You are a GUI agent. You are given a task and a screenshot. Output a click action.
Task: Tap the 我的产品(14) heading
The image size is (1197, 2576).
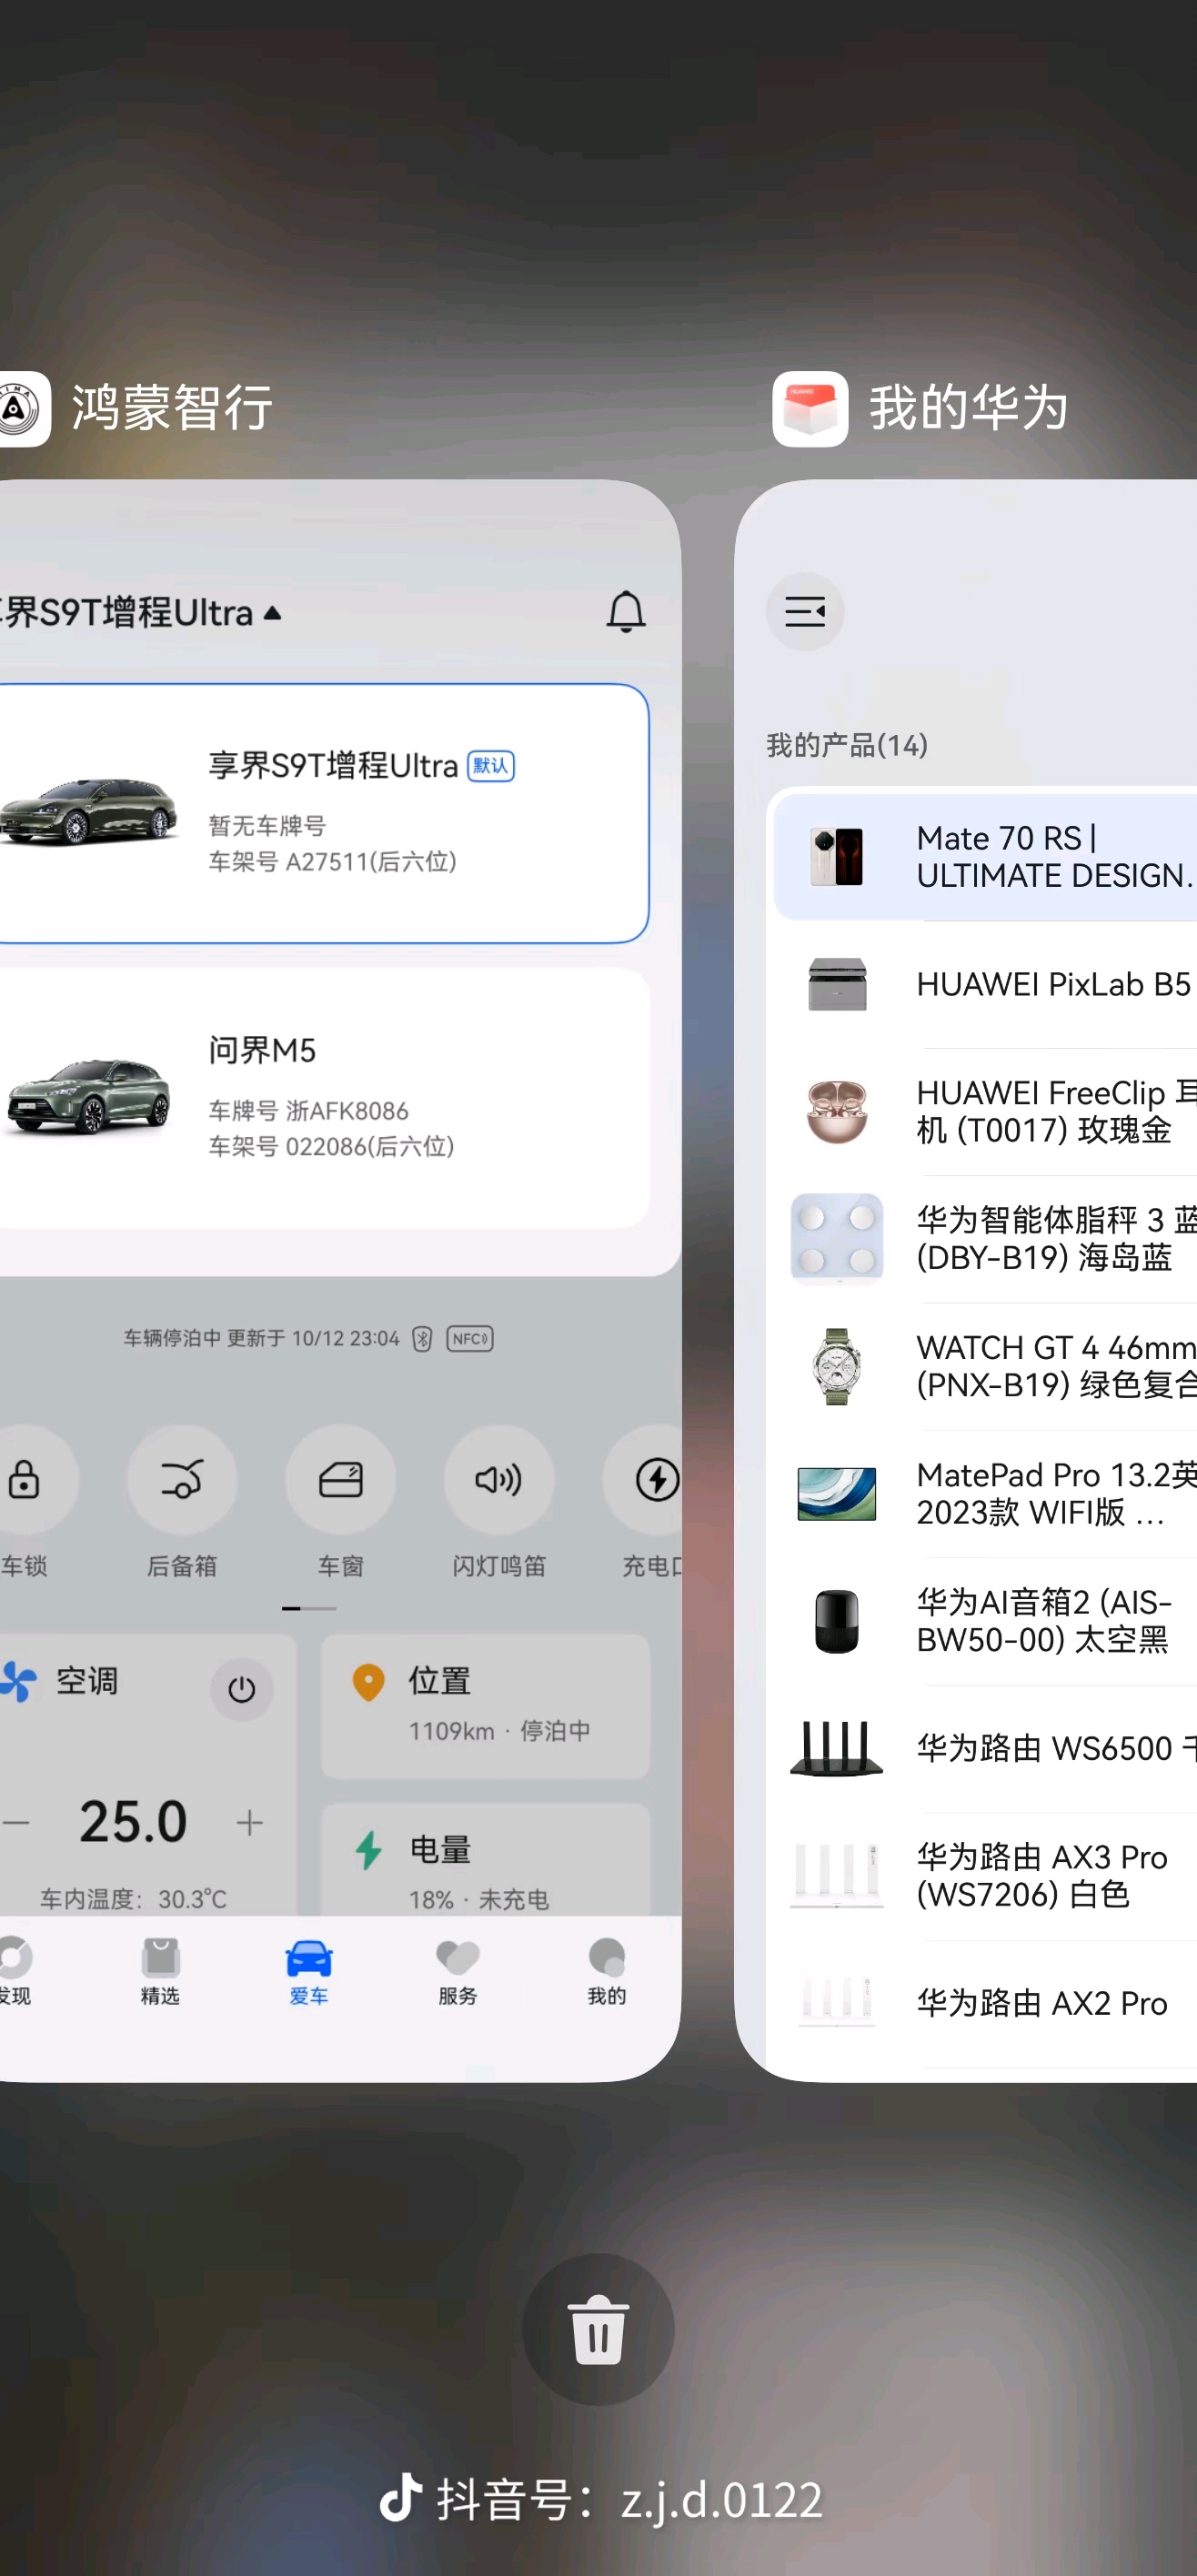coord(847,745)
